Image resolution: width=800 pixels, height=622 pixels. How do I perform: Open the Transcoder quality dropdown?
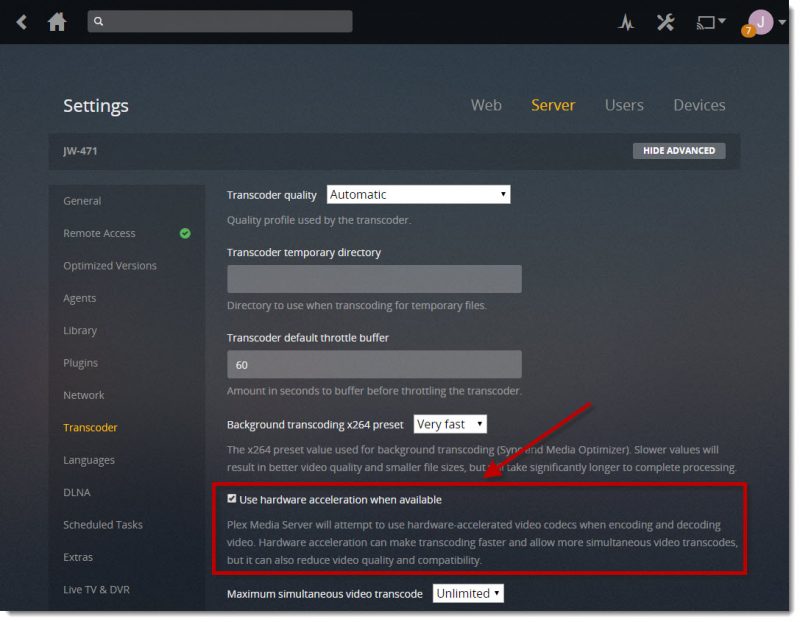tap(418, 194)
